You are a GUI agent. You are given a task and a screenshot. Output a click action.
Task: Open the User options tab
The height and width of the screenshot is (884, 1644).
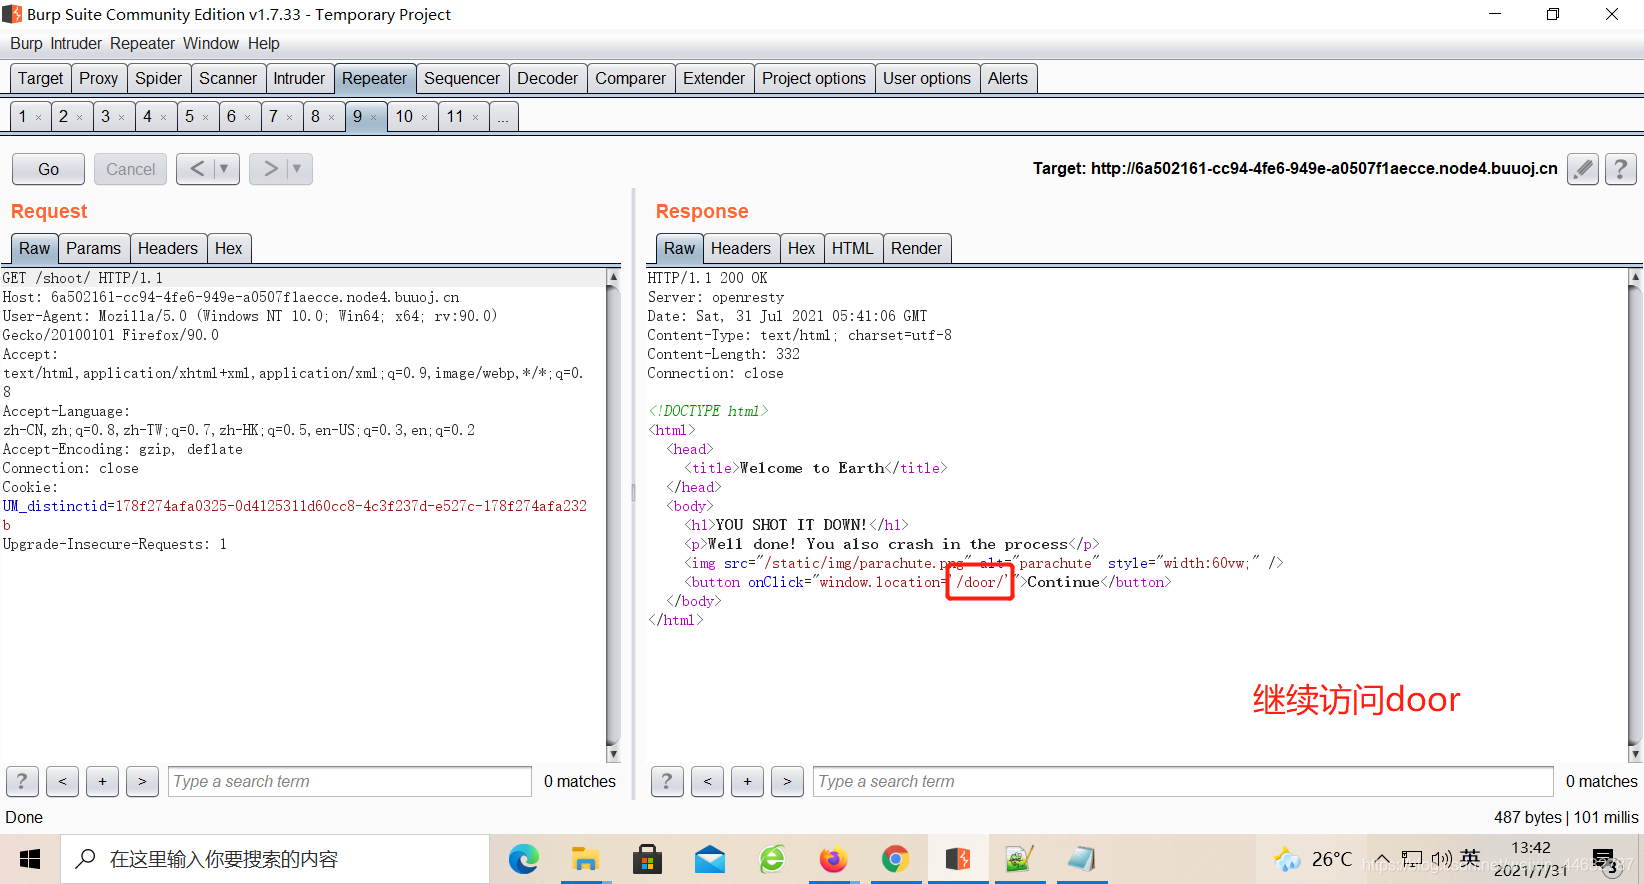click(926, 78)
